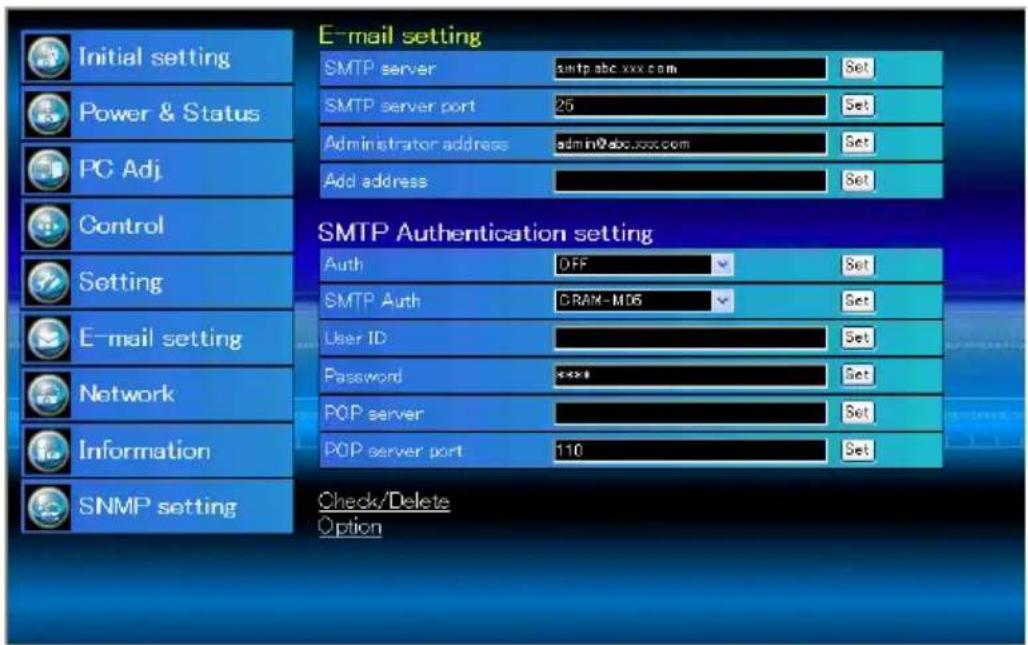Screen dimensions: 1028x645
Task: Expand the SMTP Auth CRAM-MD5 dropdown
Action: 644,301
